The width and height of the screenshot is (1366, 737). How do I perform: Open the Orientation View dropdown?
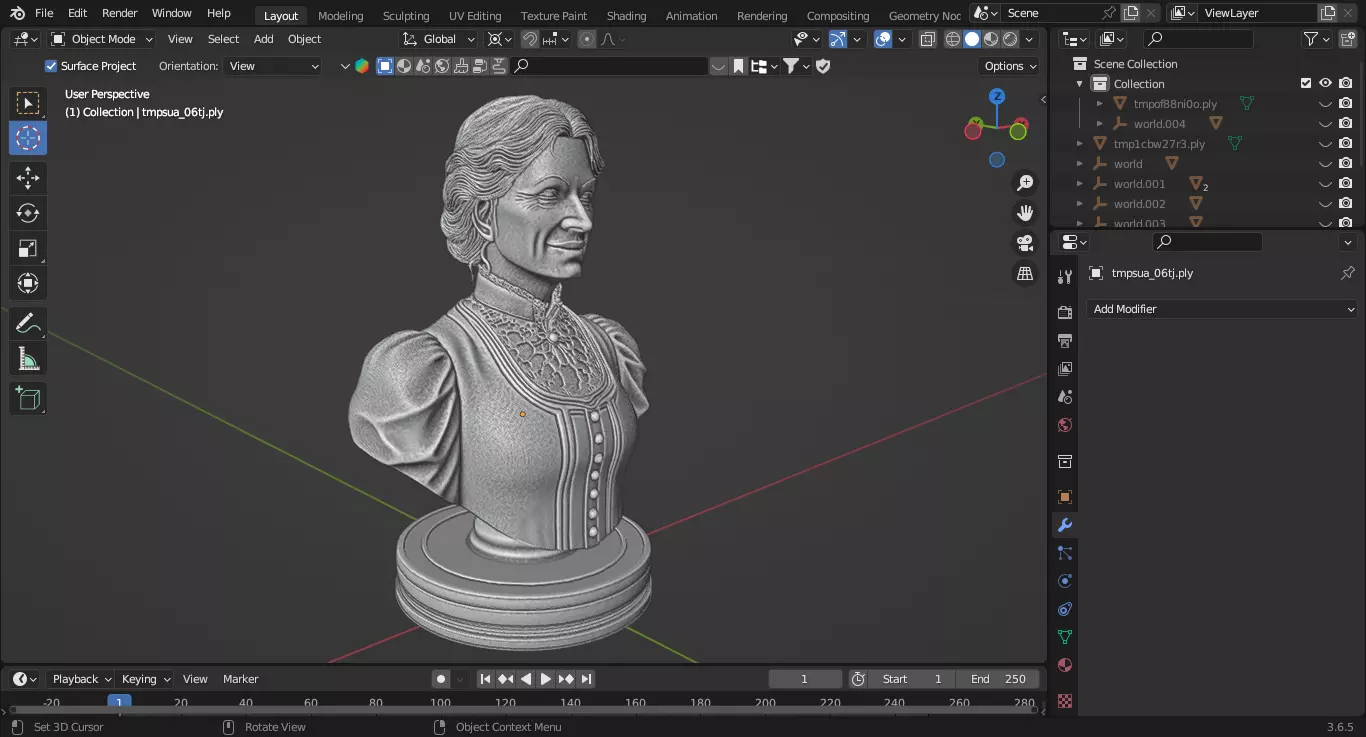click(273, 66)
